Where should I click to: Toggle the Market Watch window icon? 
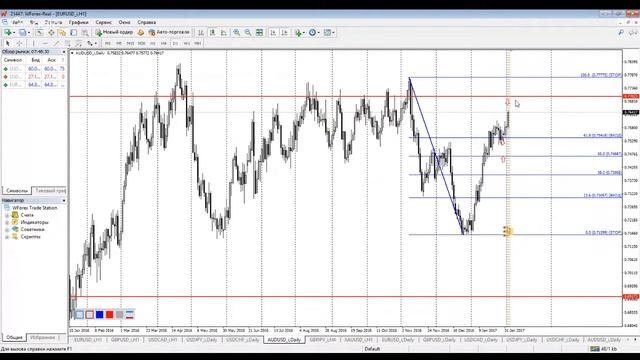coord(39,32)
